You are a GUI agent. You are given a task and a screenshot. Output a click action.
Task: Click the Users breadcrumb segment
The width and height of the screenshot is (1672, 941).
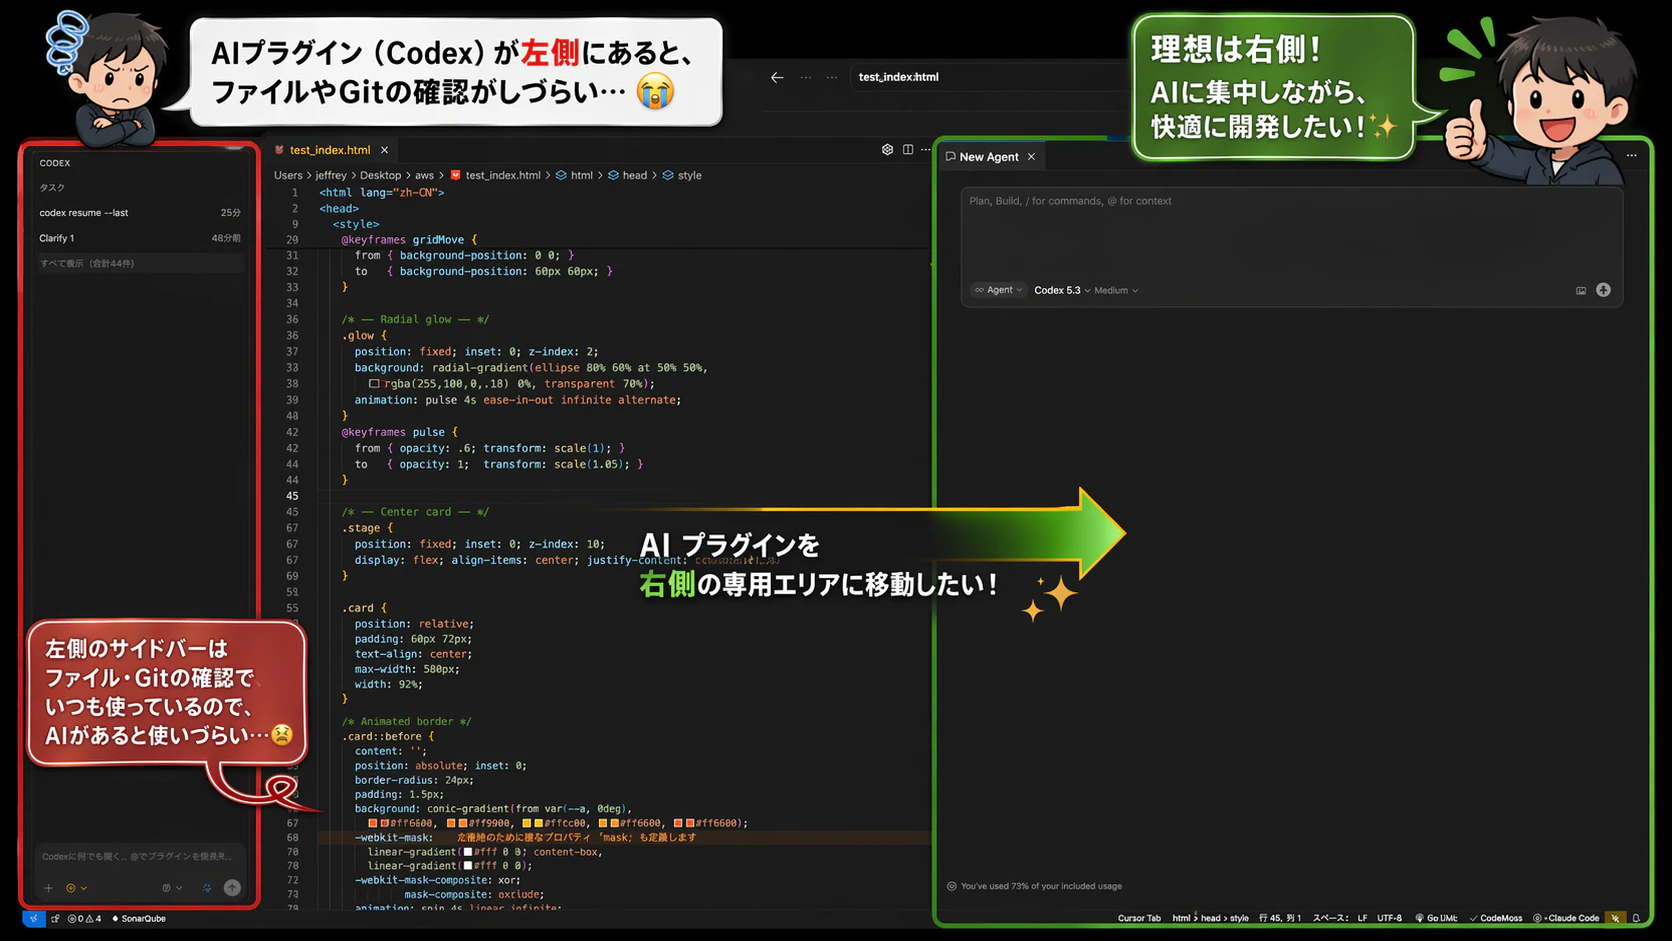point(288,176)
